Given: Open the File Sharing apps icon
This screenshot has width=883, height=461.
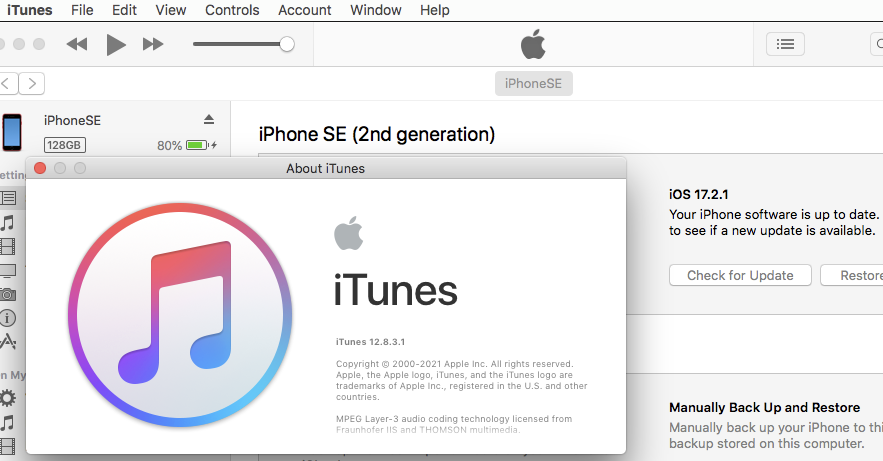Looking at the screenshot, I should (x=8, y=342).
